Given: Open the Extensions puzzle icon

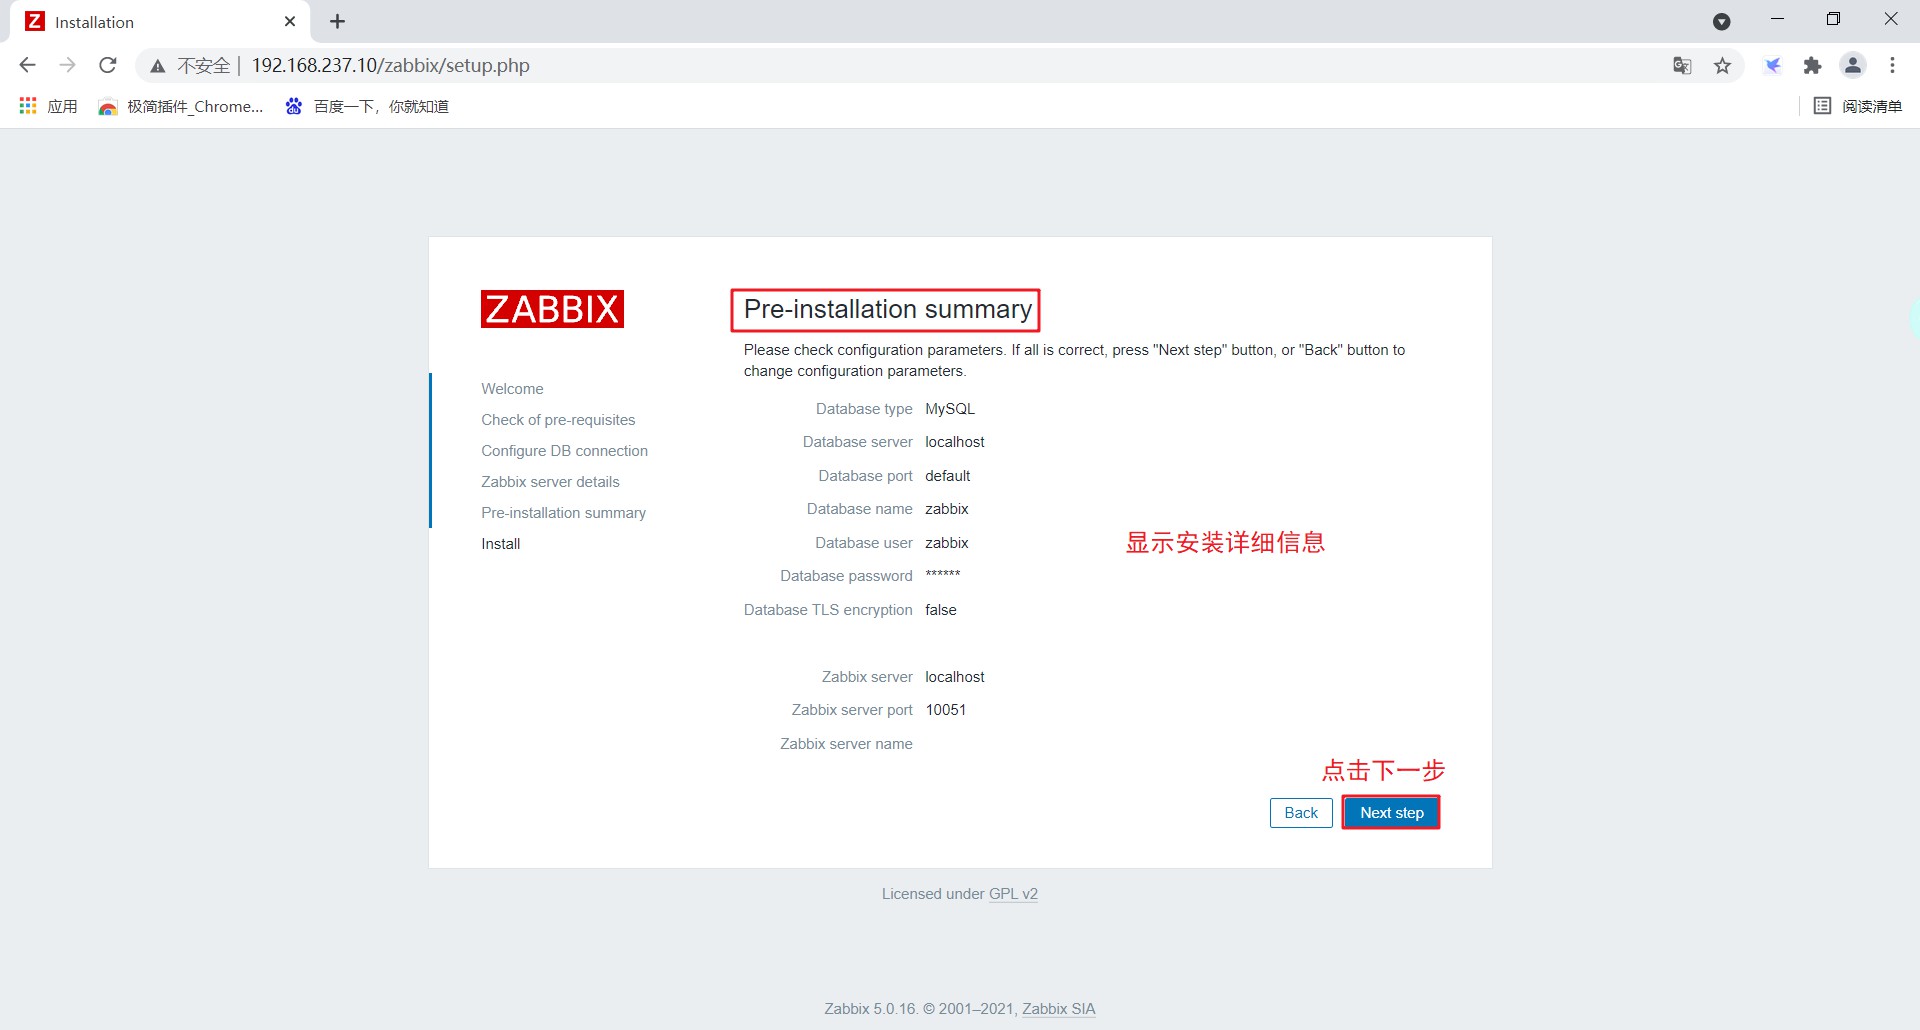Looking at the screenshot, I should (x=1812, y=66).
